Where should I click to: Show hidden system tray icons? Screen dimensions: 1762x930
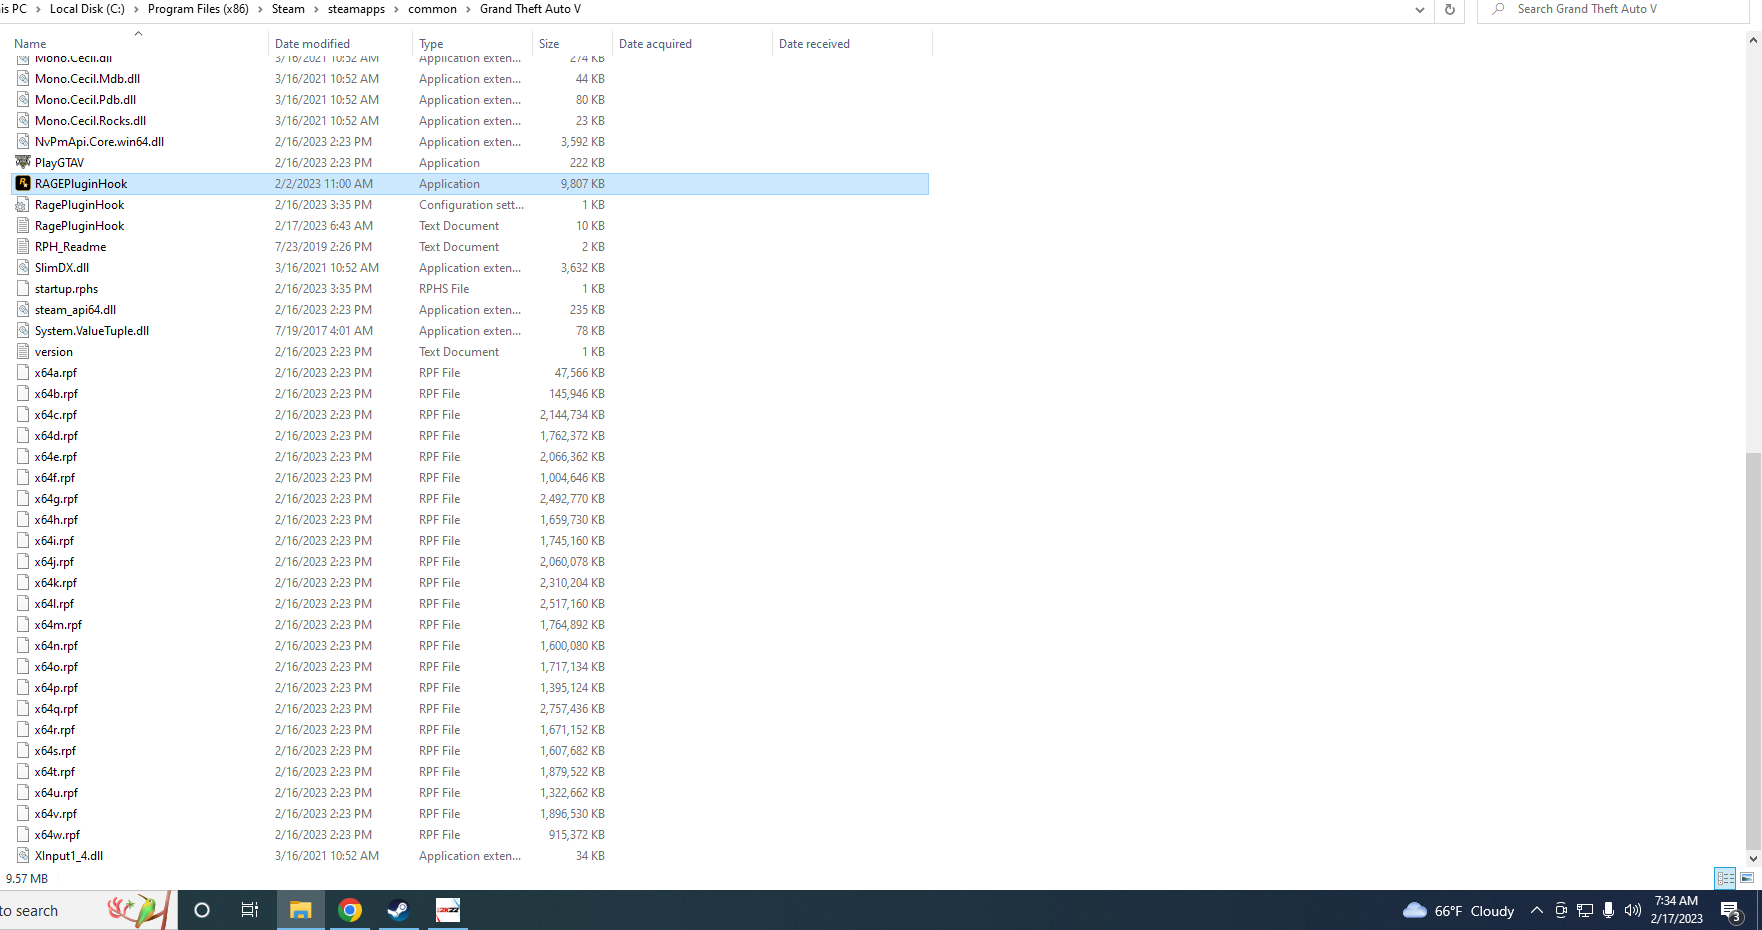point(1537,910)
